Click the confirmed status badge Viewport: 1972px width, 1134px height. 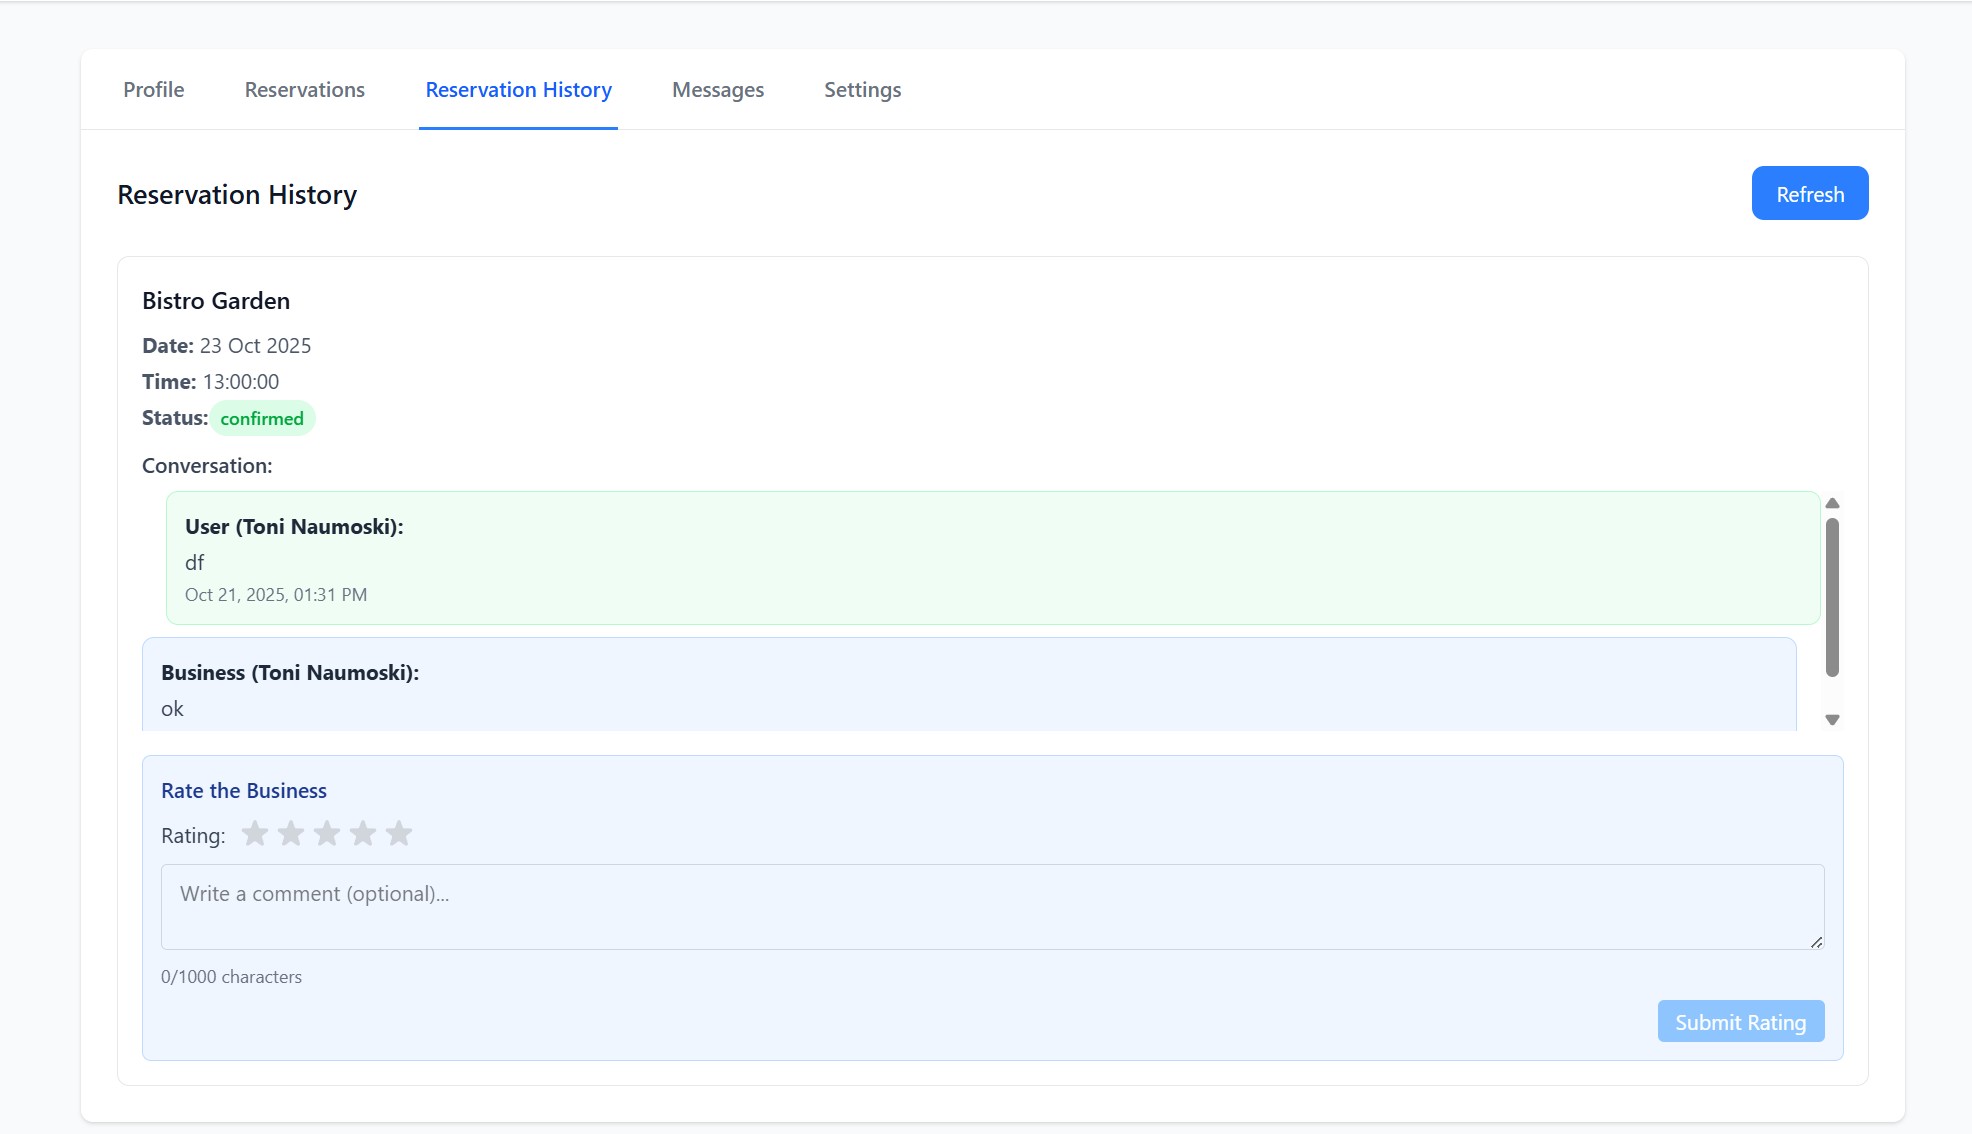click(262, 418)
